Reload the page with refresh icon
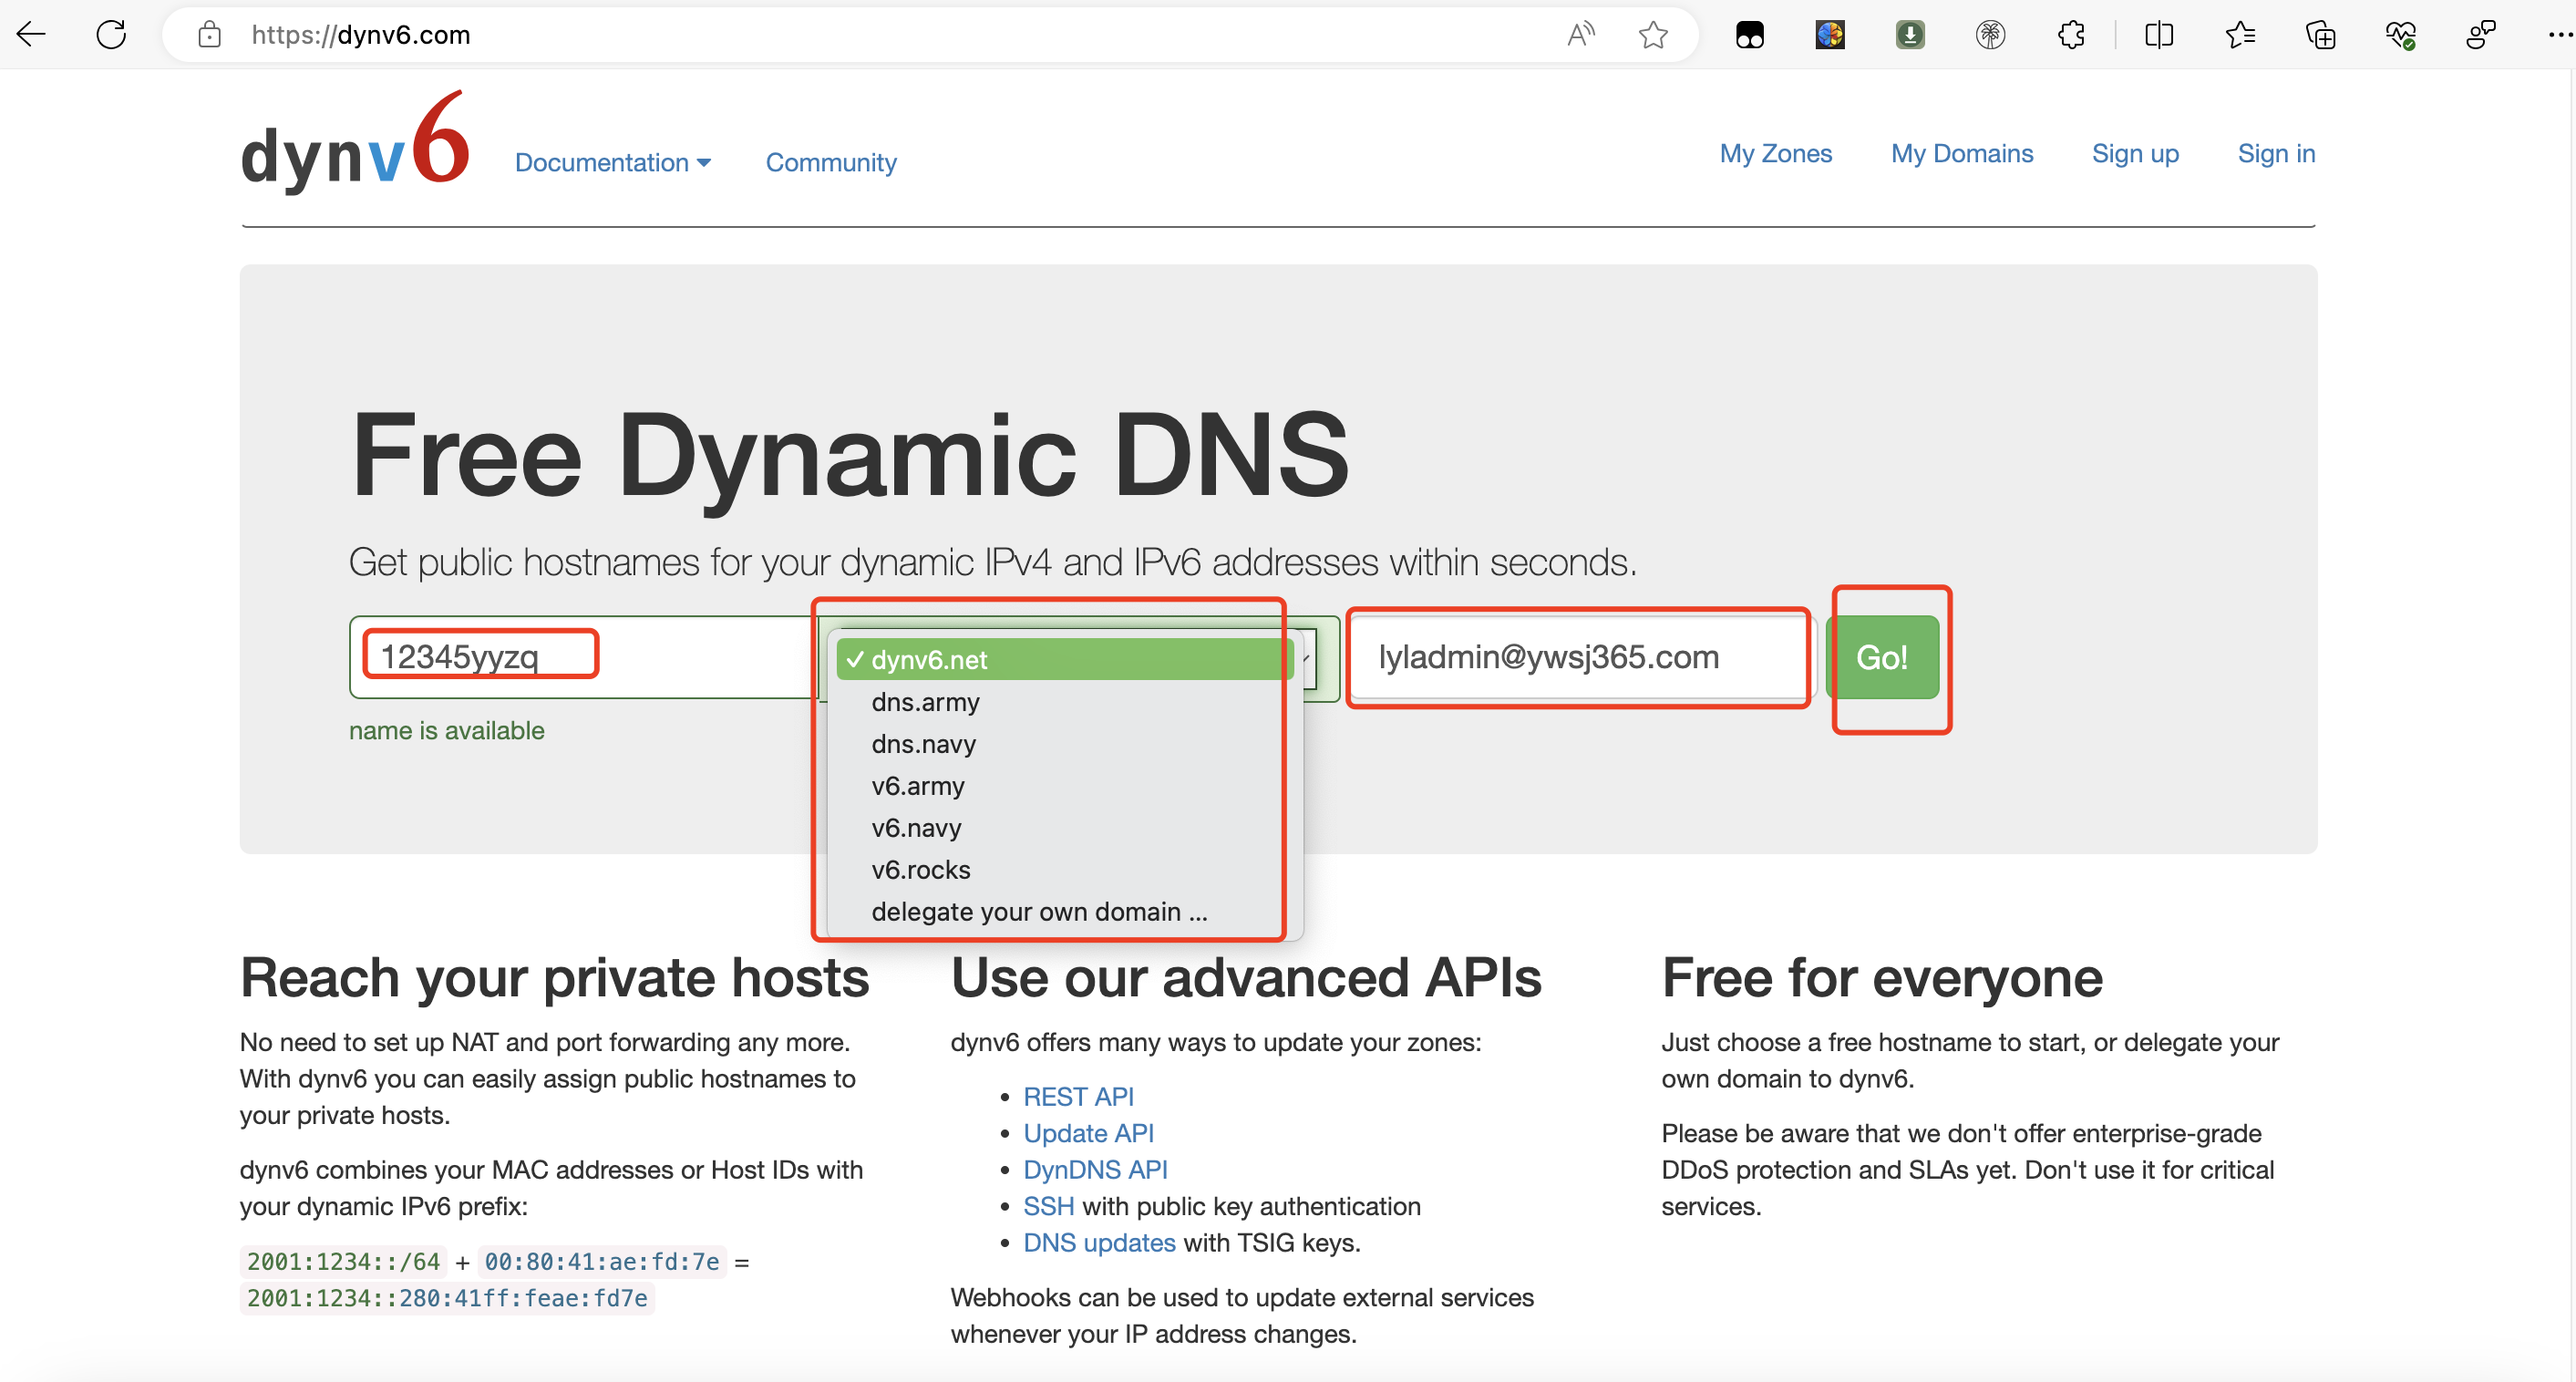This screenshot has height=1382, width=2576. point(111,35)
